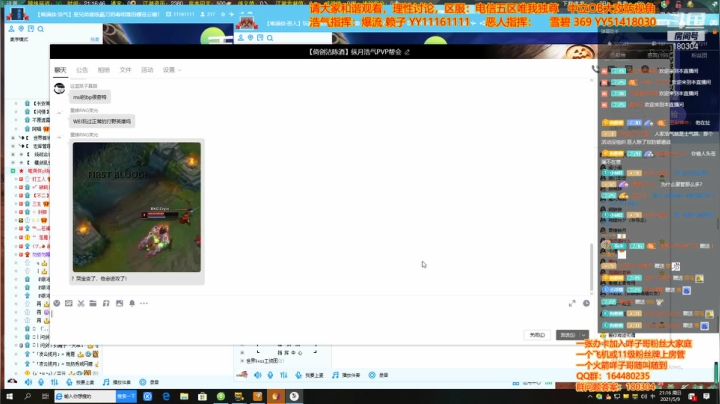The image size is (720, 404).
Task: Click the location pin icon in second YY window
Action: [x=250, y=38]
